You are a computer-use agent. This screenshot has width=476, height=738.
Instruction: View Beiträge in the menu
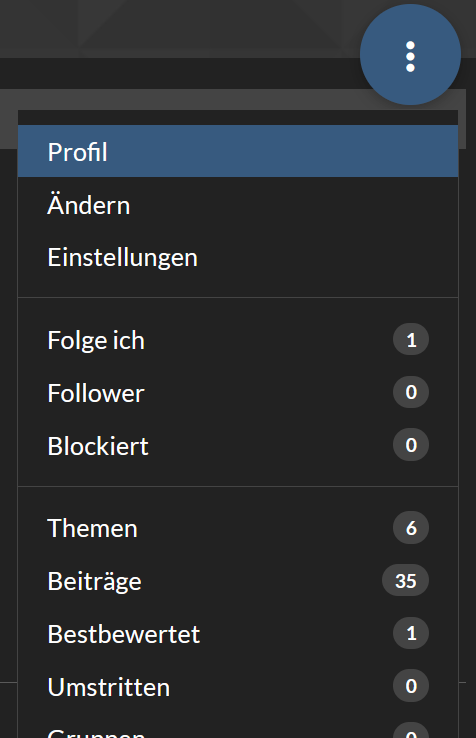click(238, 580)
